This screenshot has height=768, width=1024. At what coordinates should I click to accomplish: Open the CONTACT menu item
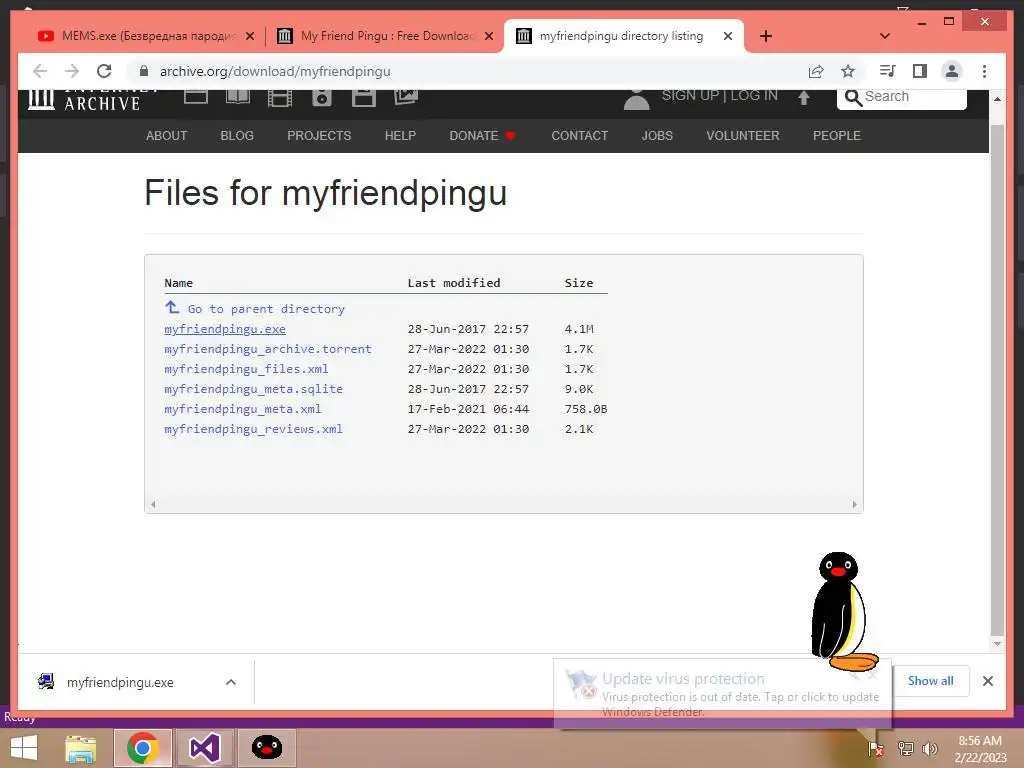[x=579, y=136]
